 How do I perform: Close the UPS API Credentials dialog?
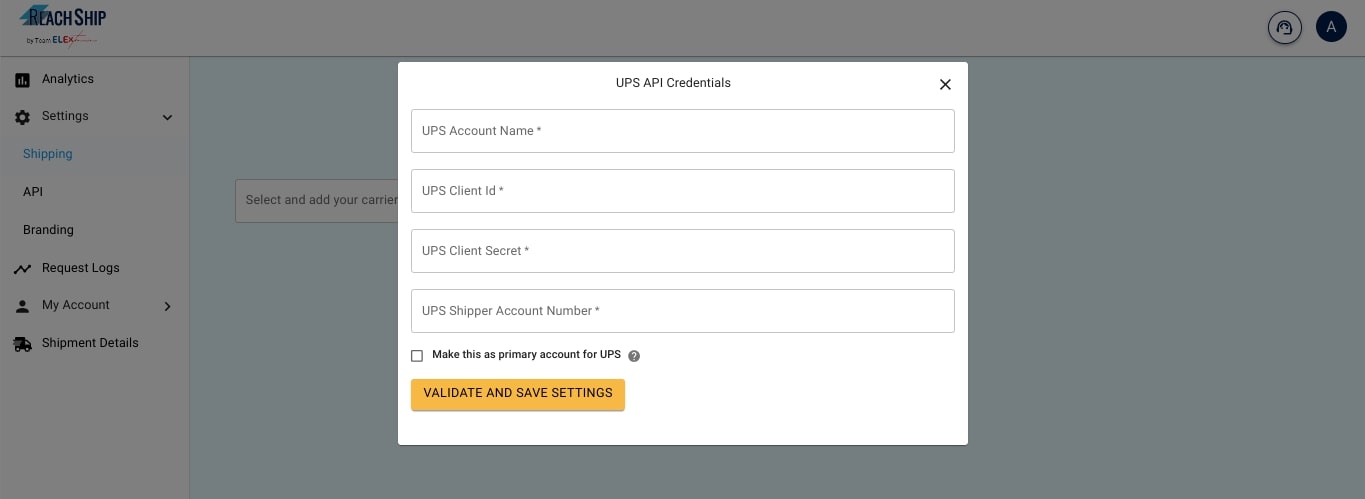point(945,84)
